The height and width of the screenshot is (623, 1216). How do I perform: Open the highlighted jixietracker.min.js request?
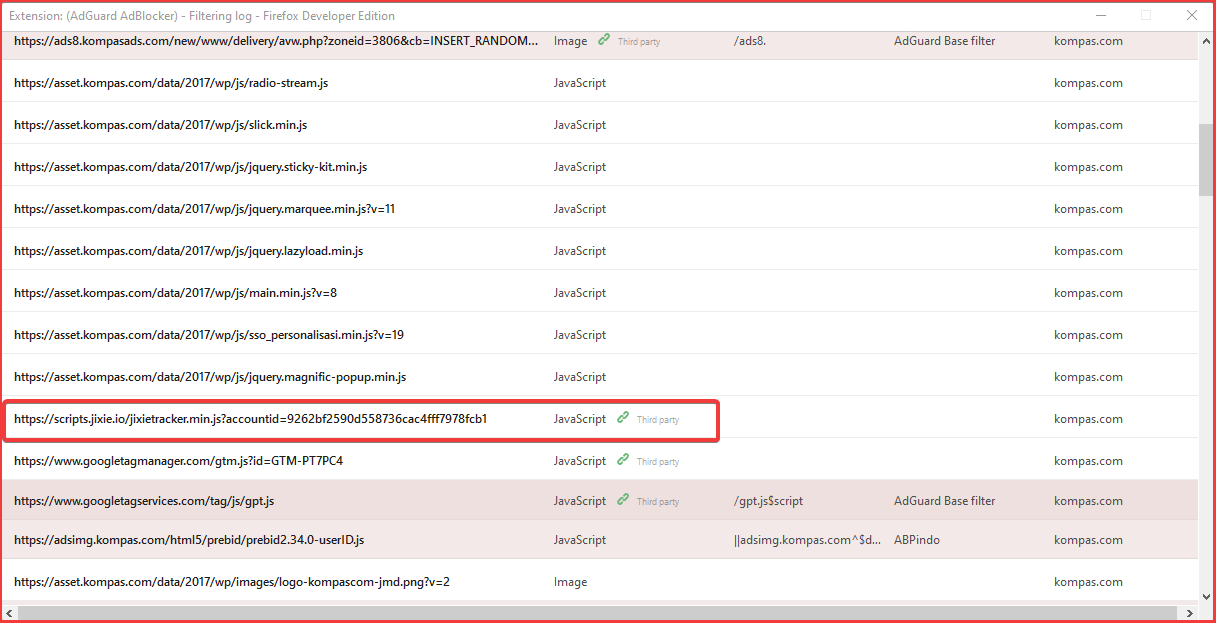coord(250,418)
